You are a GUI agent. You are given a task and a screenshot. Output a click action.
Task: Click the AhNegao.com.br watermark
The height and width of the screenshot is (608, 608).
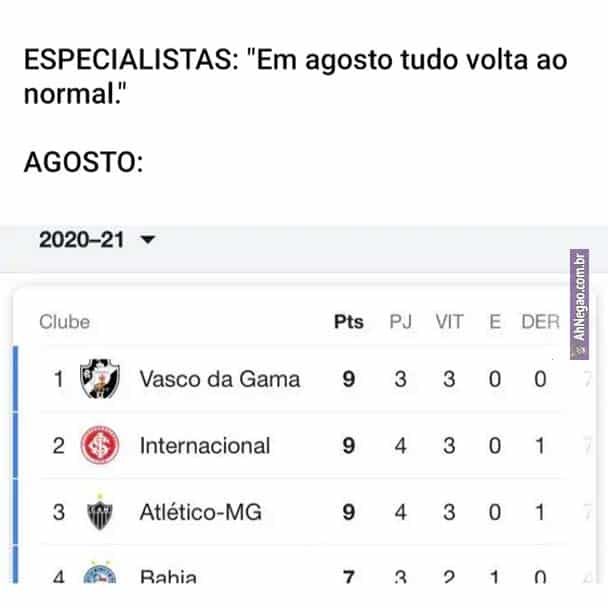click(578, 302)
